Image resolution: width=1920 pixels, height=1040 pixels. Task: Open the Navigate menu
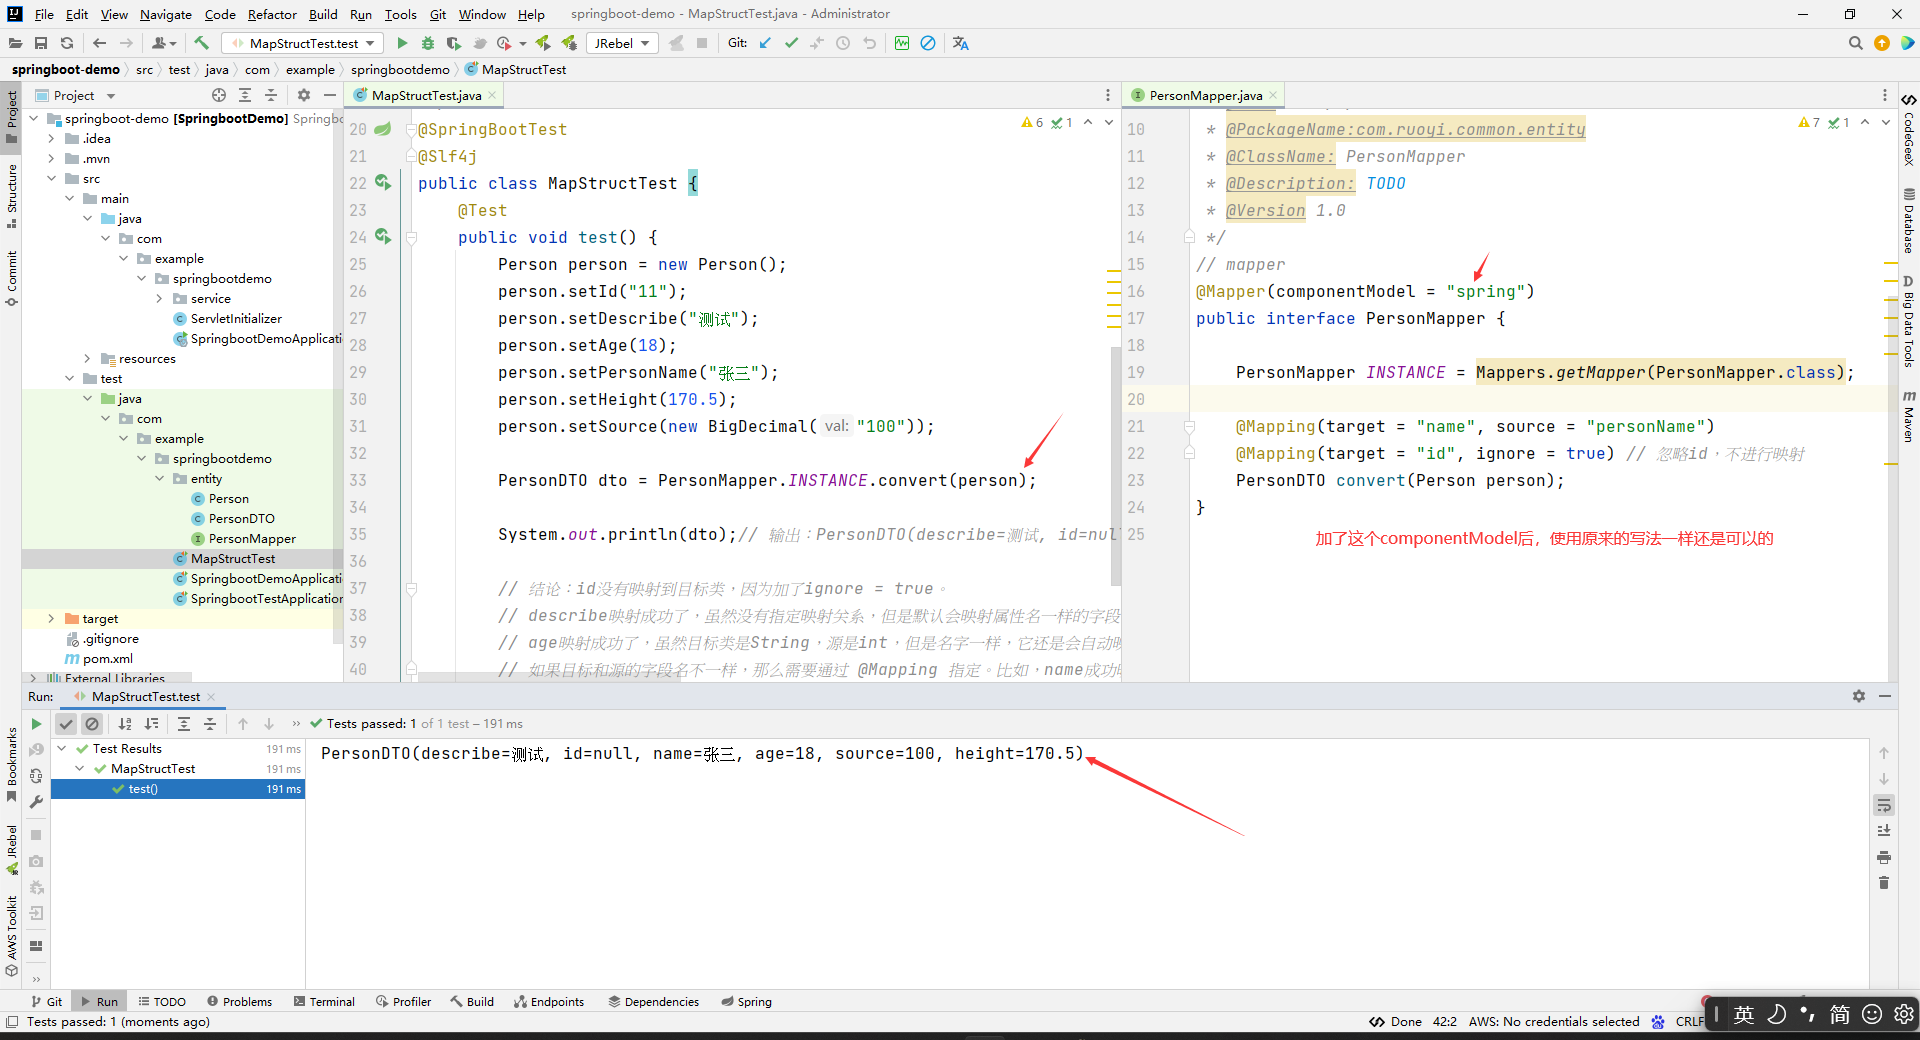[x=165, y=14]
